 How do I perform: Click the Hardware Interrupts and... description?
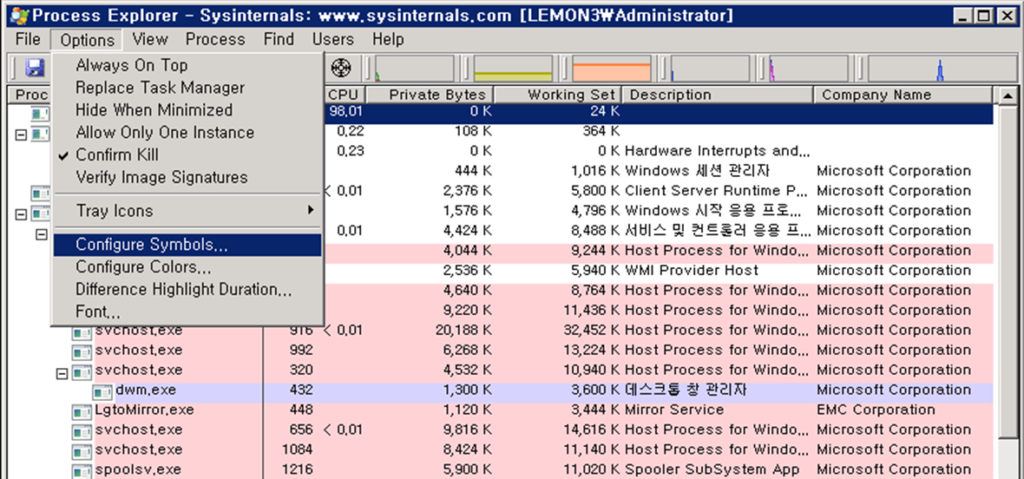point(717,151)
